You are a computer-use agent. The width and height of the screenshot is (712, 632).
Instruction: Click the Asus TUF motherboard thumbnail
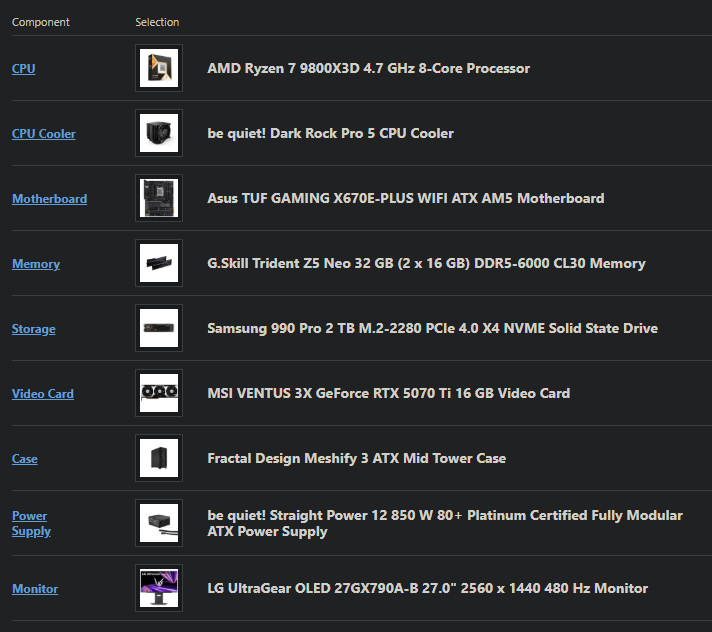tap(159, 198)
